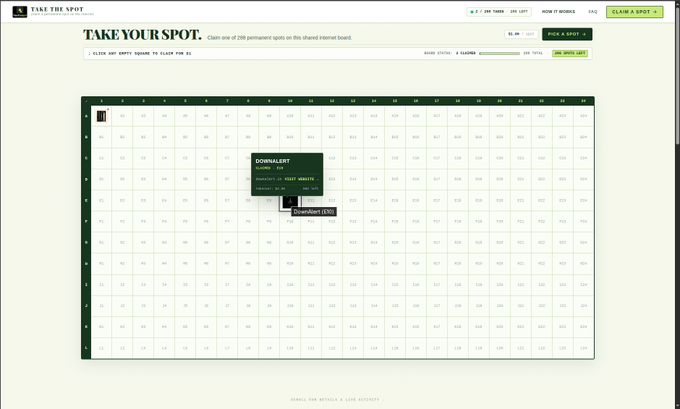Click the column 24 header of the board
Viewport: 680px width, 409px height.
tap(584, 101)
